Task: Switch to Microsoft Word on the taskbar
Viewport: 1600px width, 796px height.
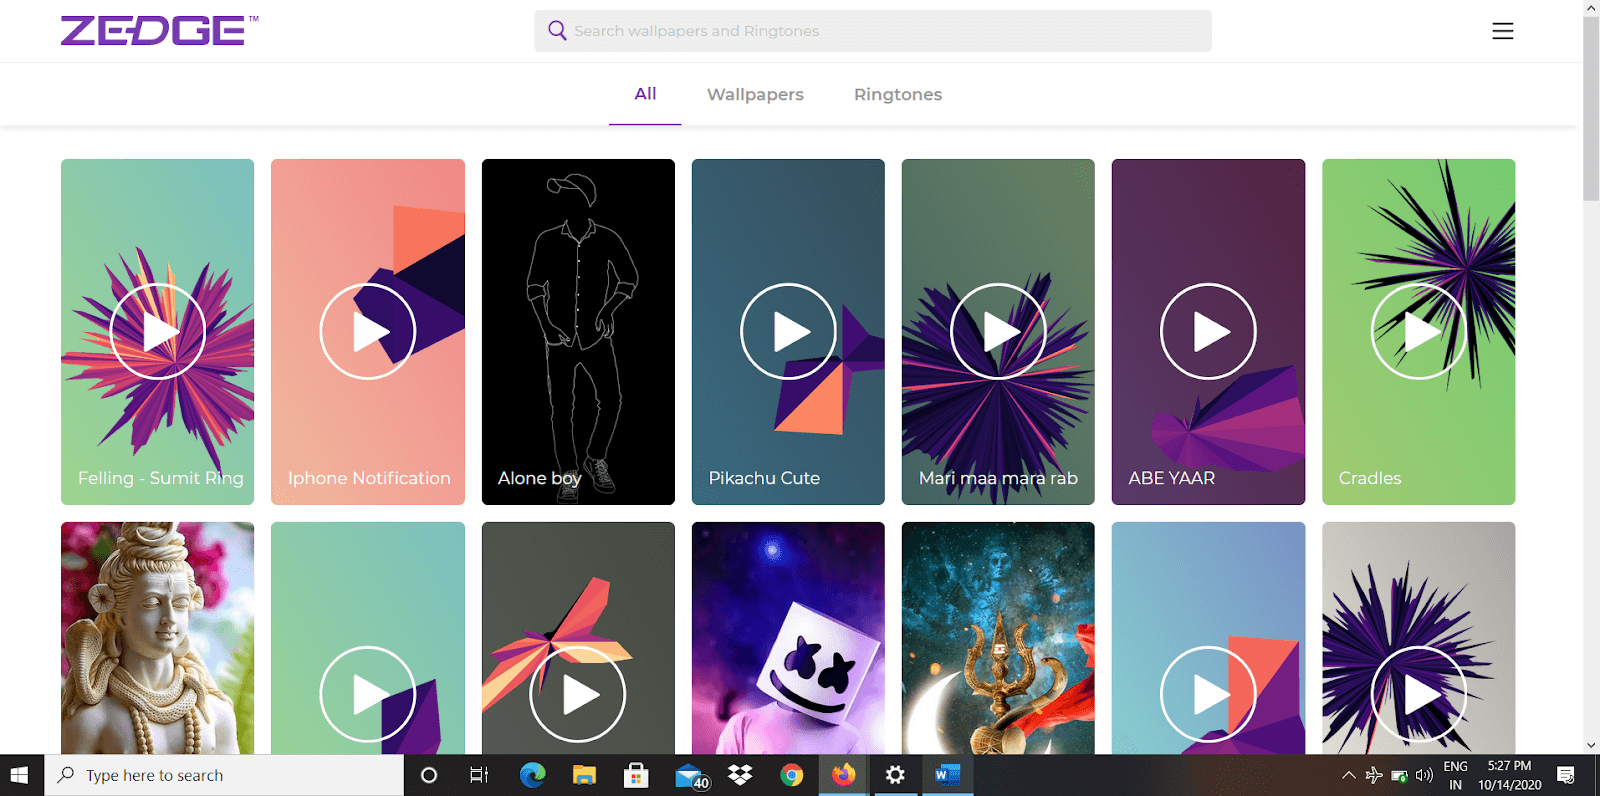Action: 947,775
